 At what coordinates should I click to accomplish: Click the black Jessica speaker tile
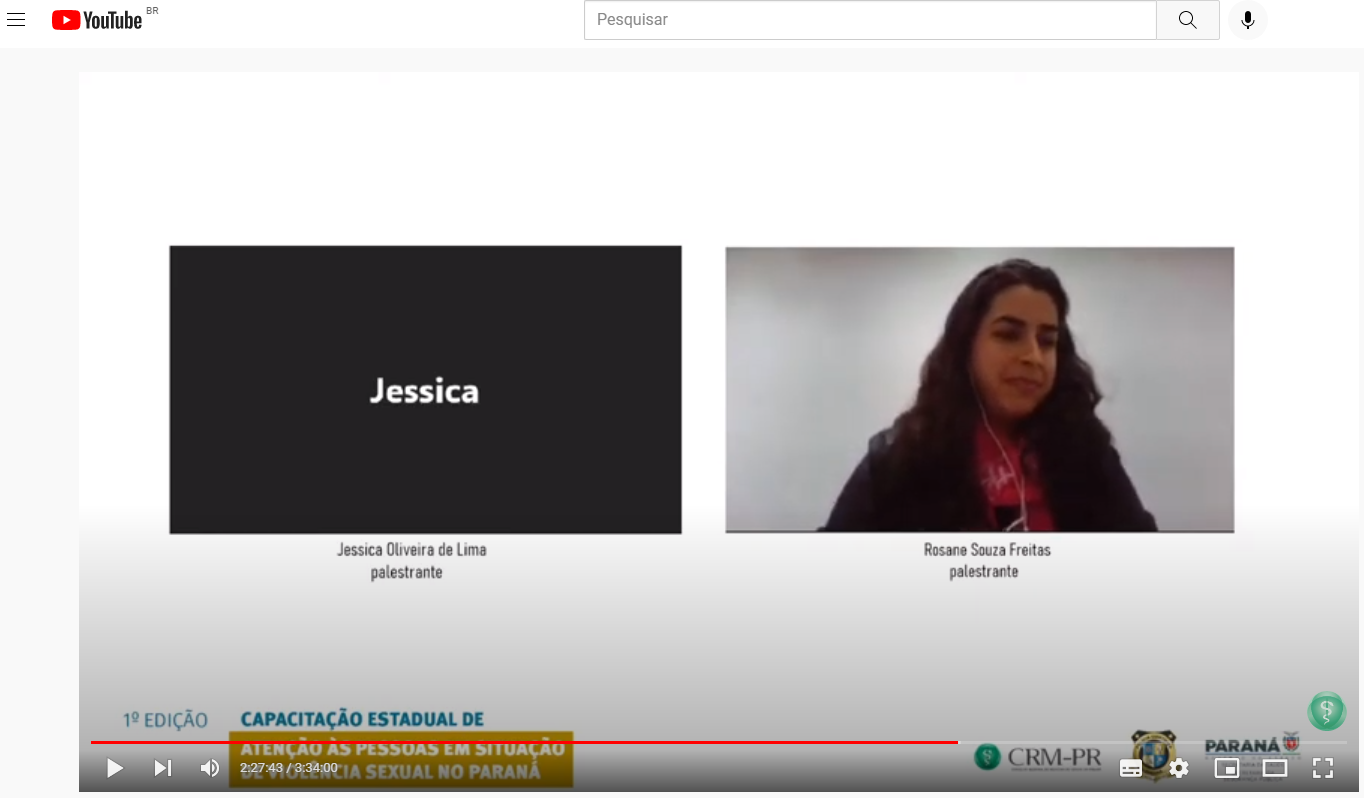click(x=425, y=390)
